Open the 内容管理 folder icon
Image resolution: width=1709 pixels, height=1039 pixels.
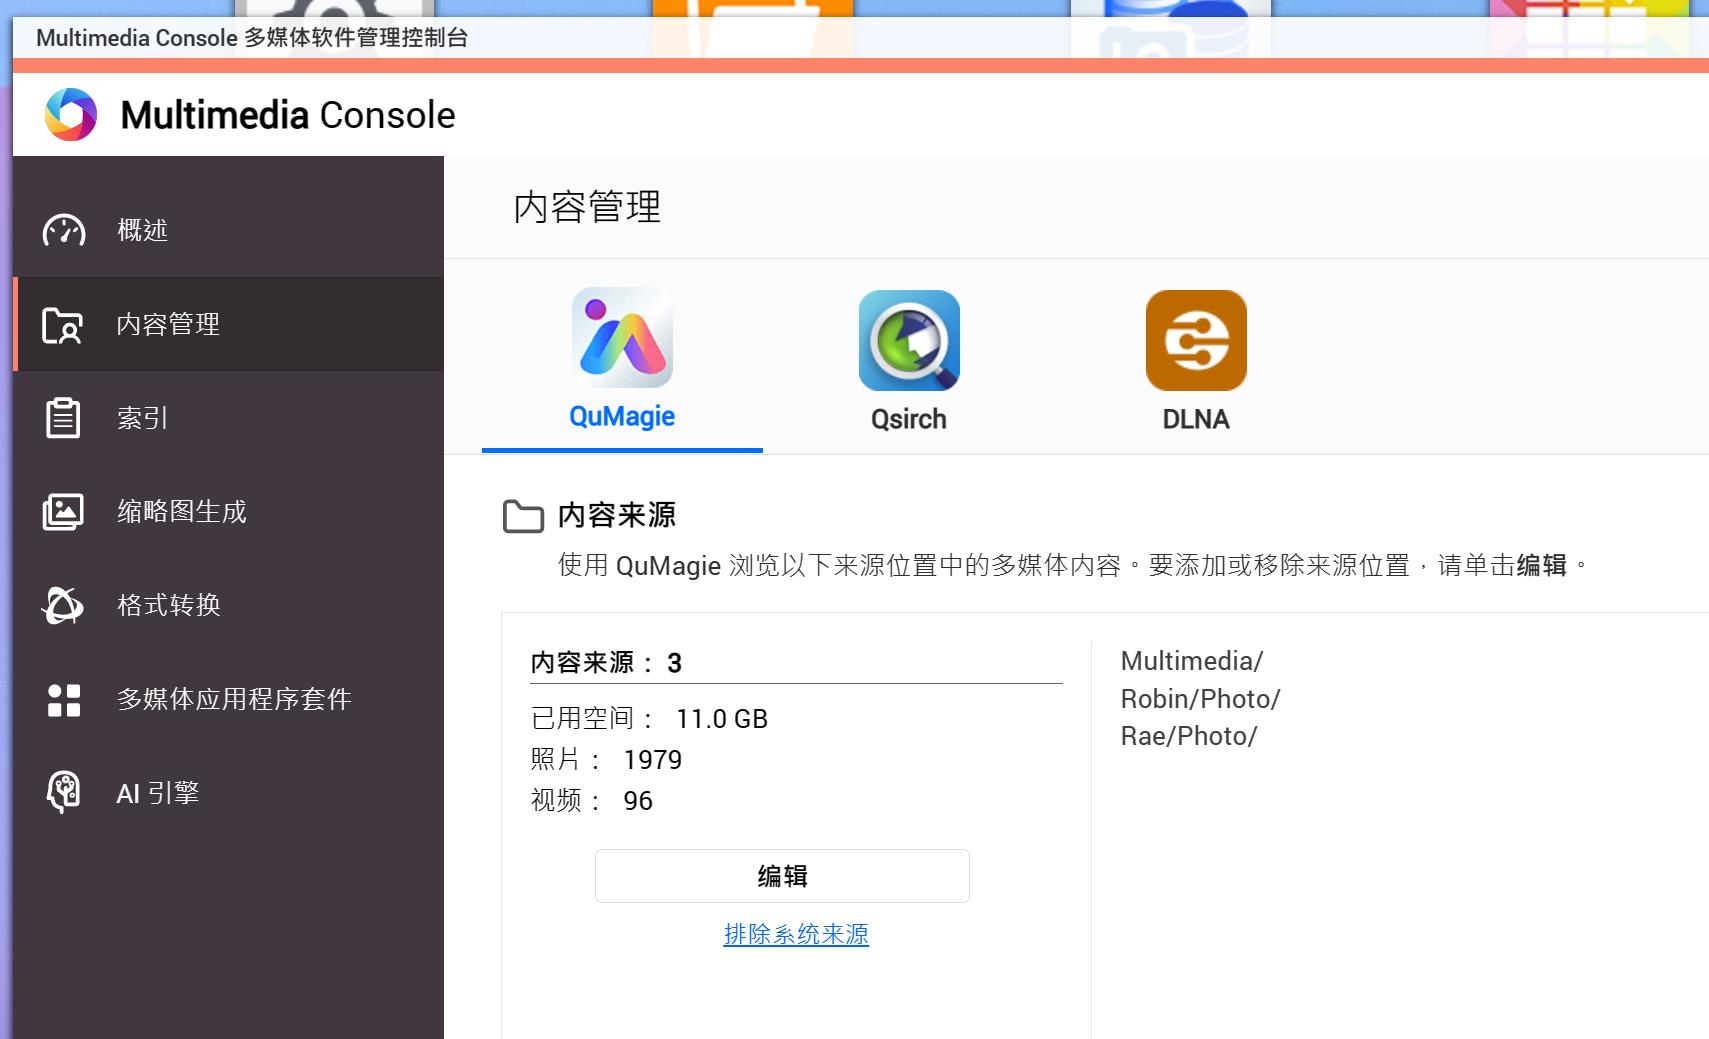(63, 324)
